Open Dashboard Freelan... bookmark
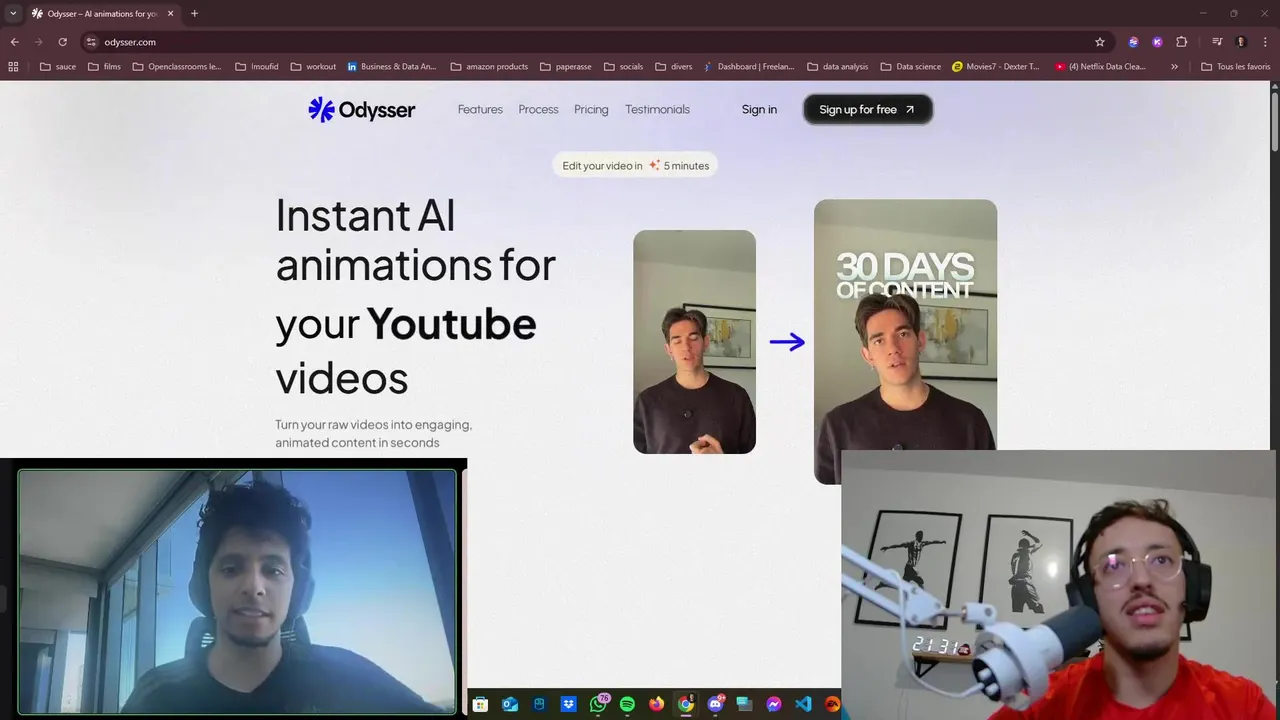 coord(748,67)
